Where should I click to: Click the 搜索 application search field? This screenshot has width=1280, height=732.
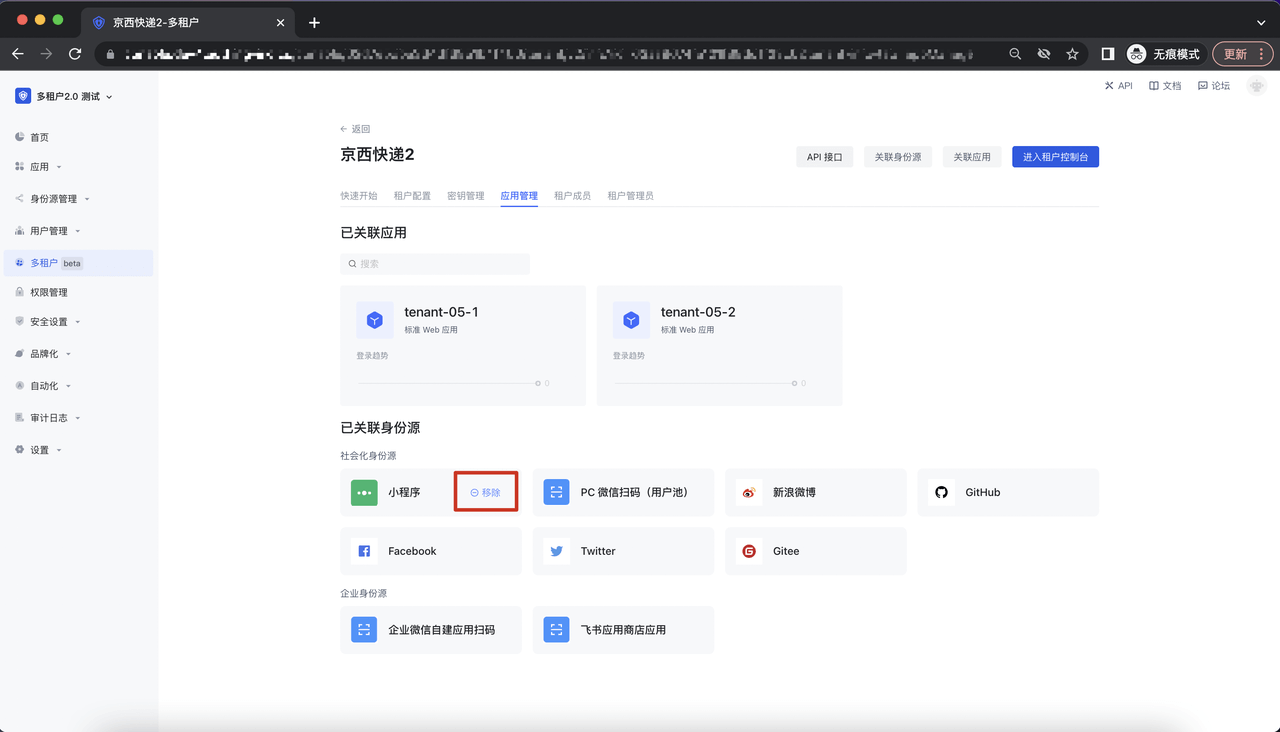435,264
